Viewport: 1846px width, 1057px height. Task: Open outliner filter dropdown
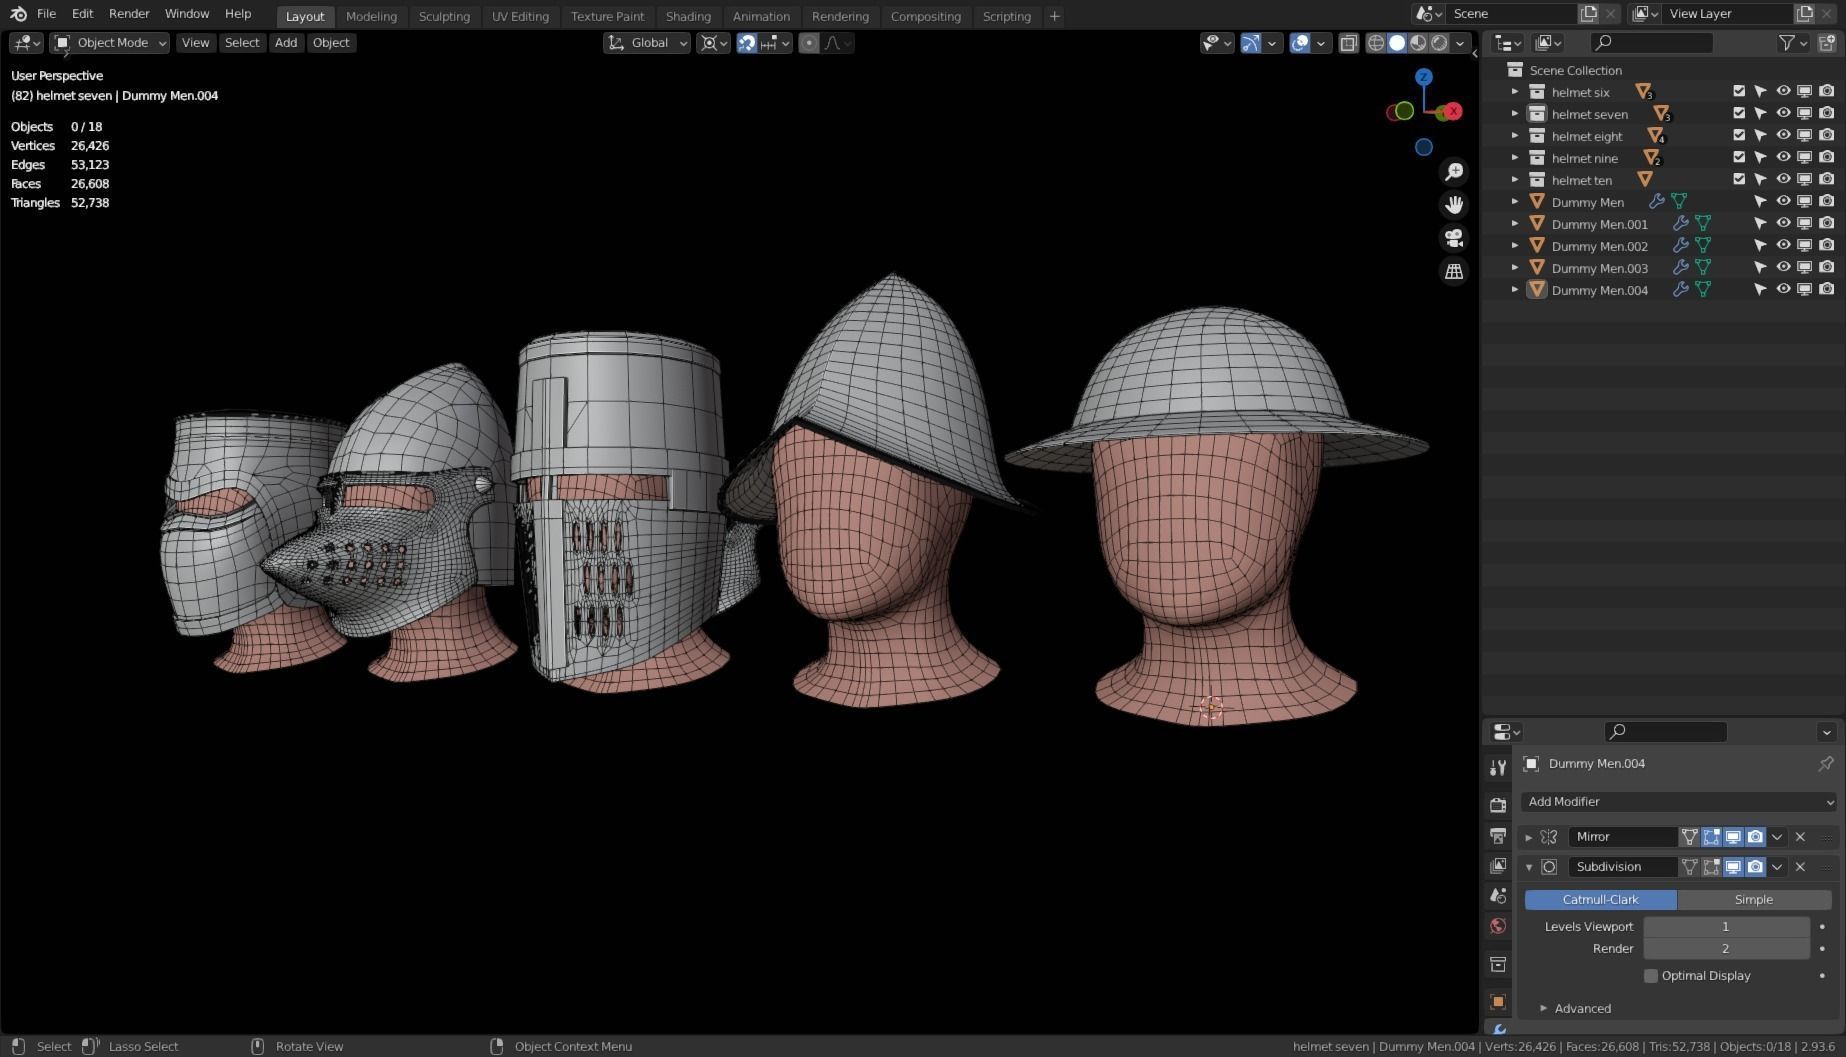pyautogui.click(x=1793, y=43)
